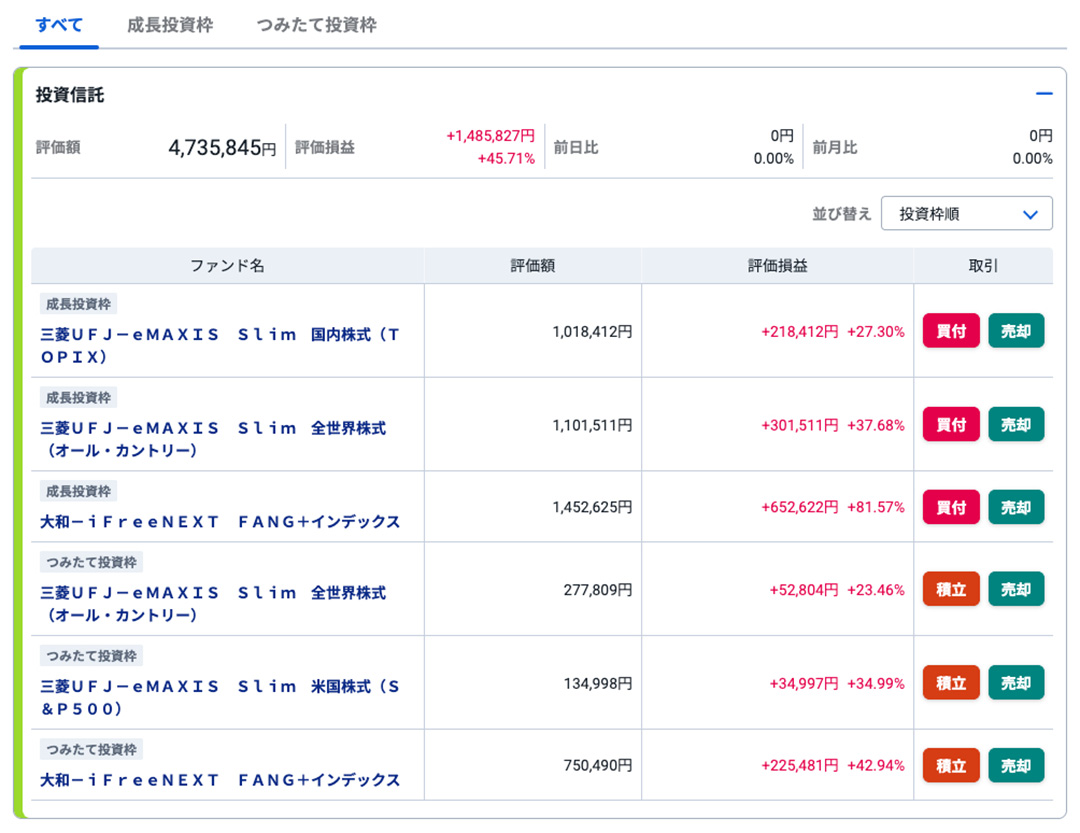Click 売却 for eMAXIS Slim 国内株式 (TOPIX)
The height and width of the screenshot is (833, 1080).
point(1016,331)
